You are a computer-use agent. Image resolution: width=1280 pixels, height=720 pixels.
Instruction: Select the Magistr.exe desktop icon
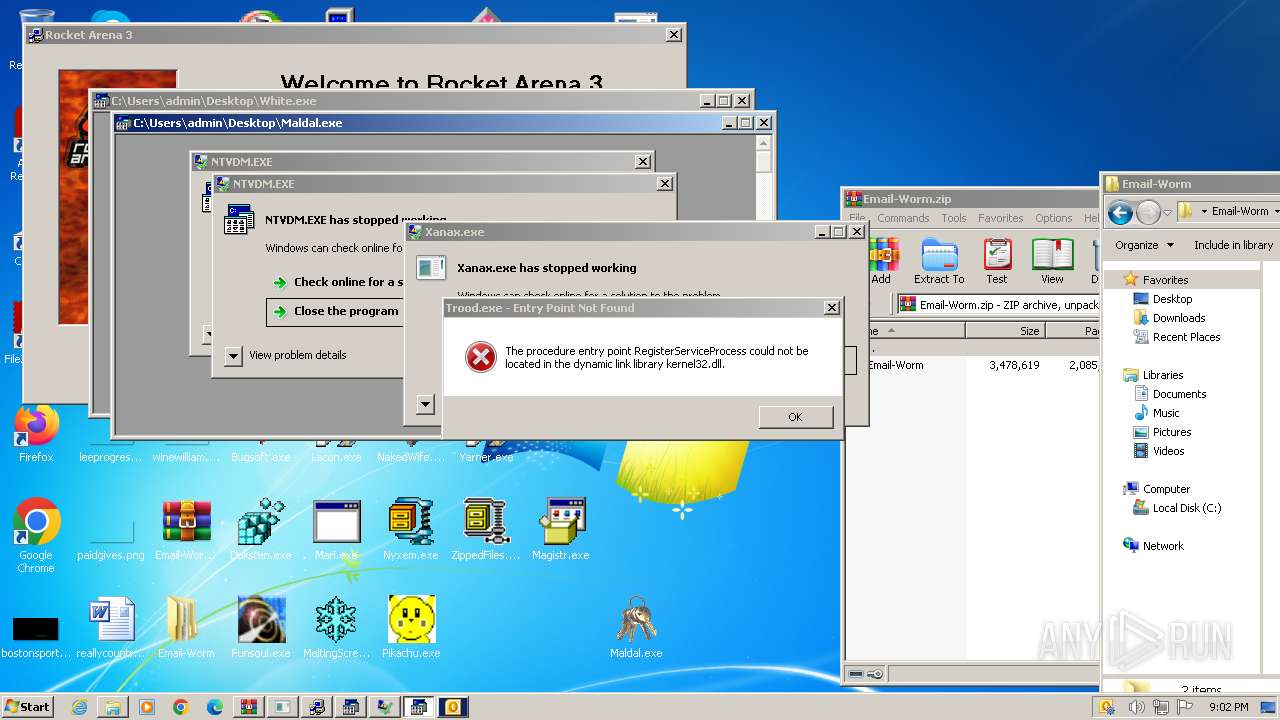pos(561,531)
